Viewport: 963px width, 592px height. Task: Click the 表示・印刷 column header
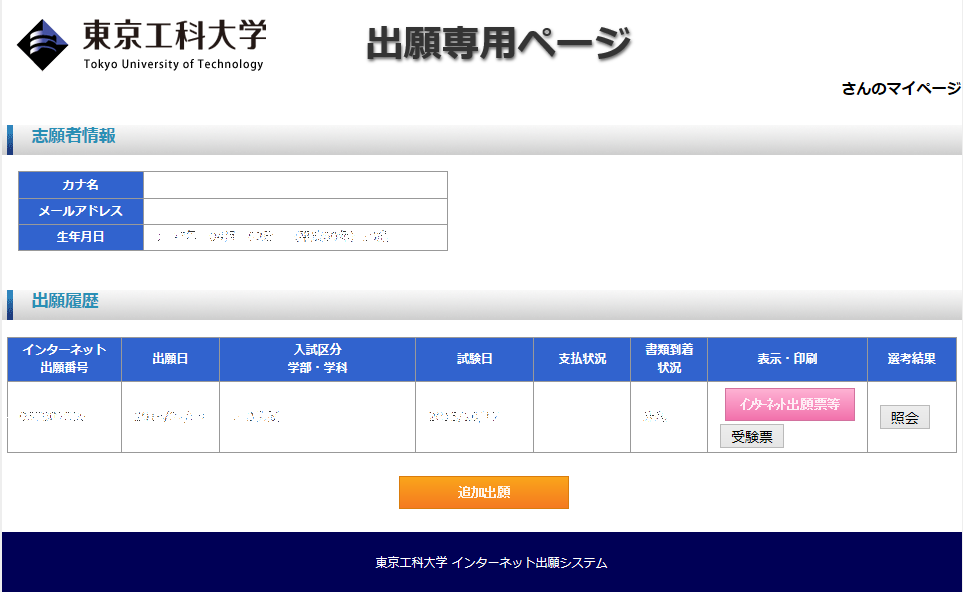point(787,359)
